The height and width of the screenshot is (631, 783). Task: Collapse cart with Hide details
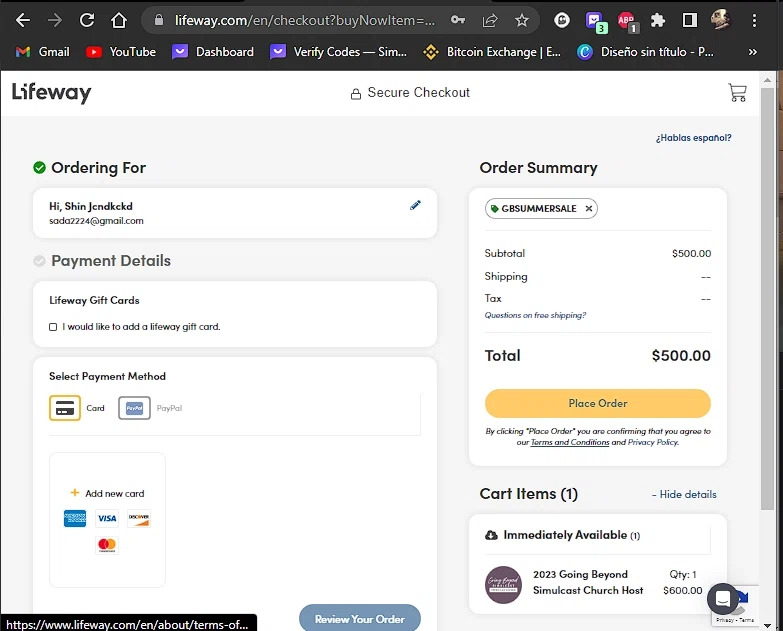(x=684, y=494)
